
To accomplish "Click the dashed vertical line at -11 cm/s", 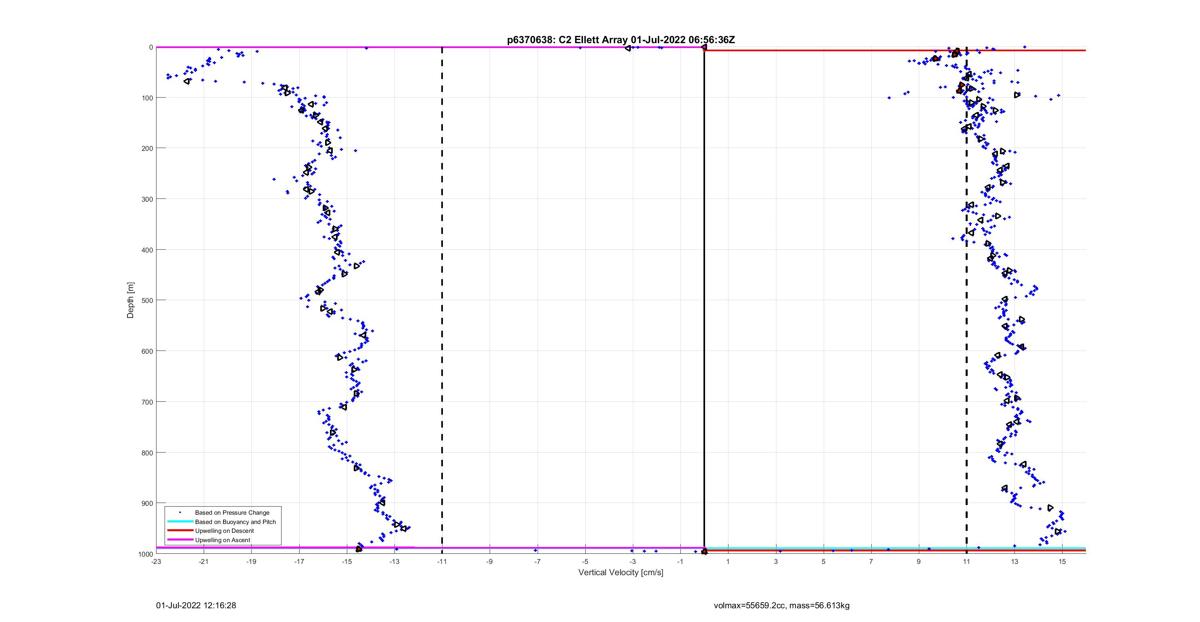I will 442,300.
